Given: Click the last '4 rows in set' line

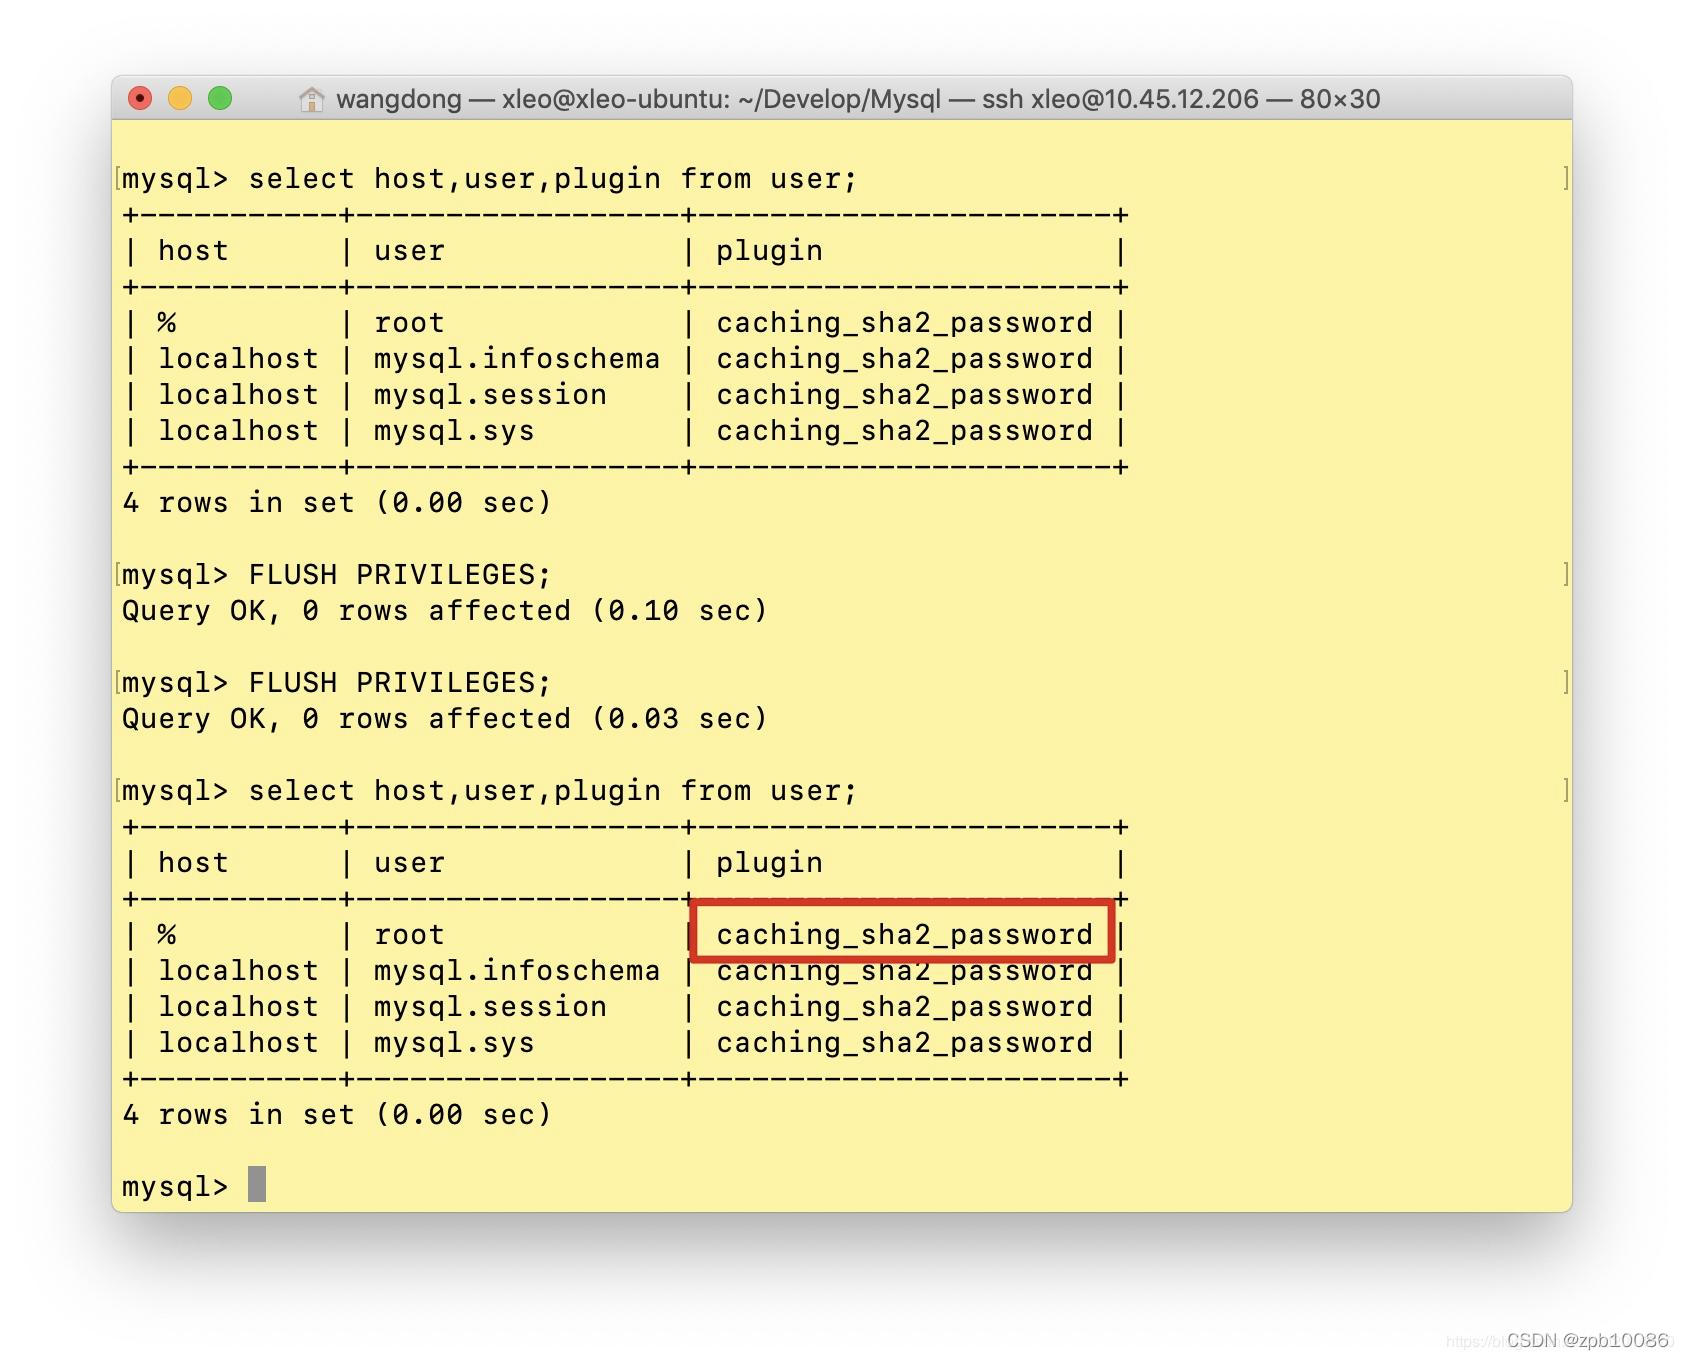Looking at the screenshot, I should tap(337, 1115).
